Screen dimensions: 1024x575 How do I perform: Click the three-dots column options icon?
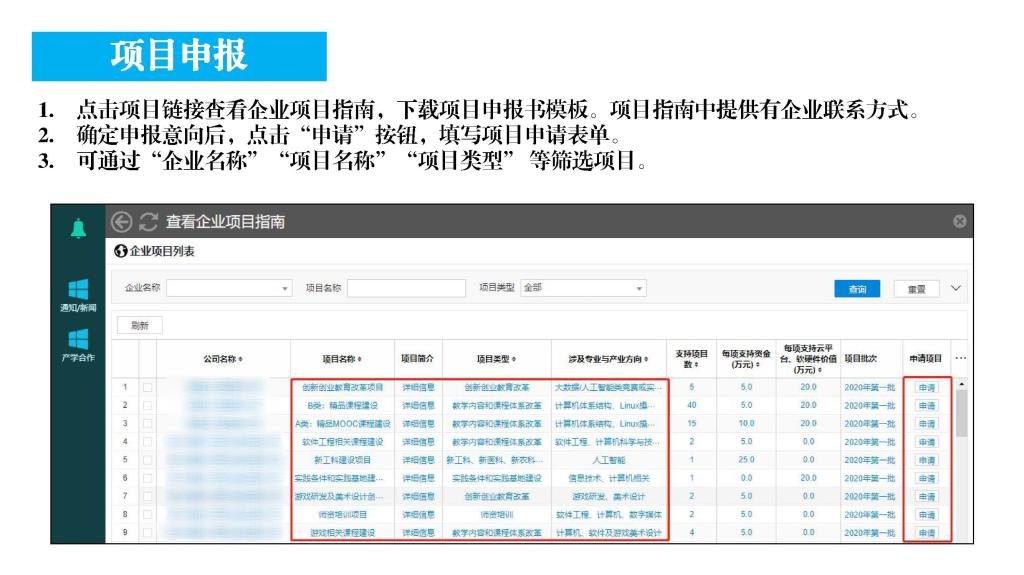click(961, 358)
